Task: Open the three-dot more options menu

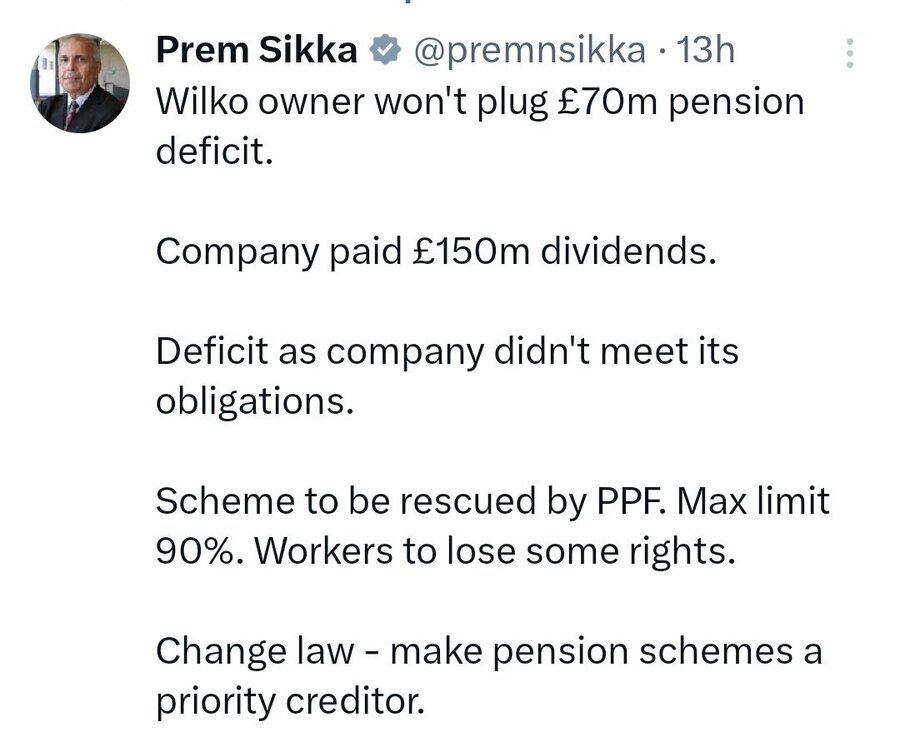Action: tap(850, 53)
